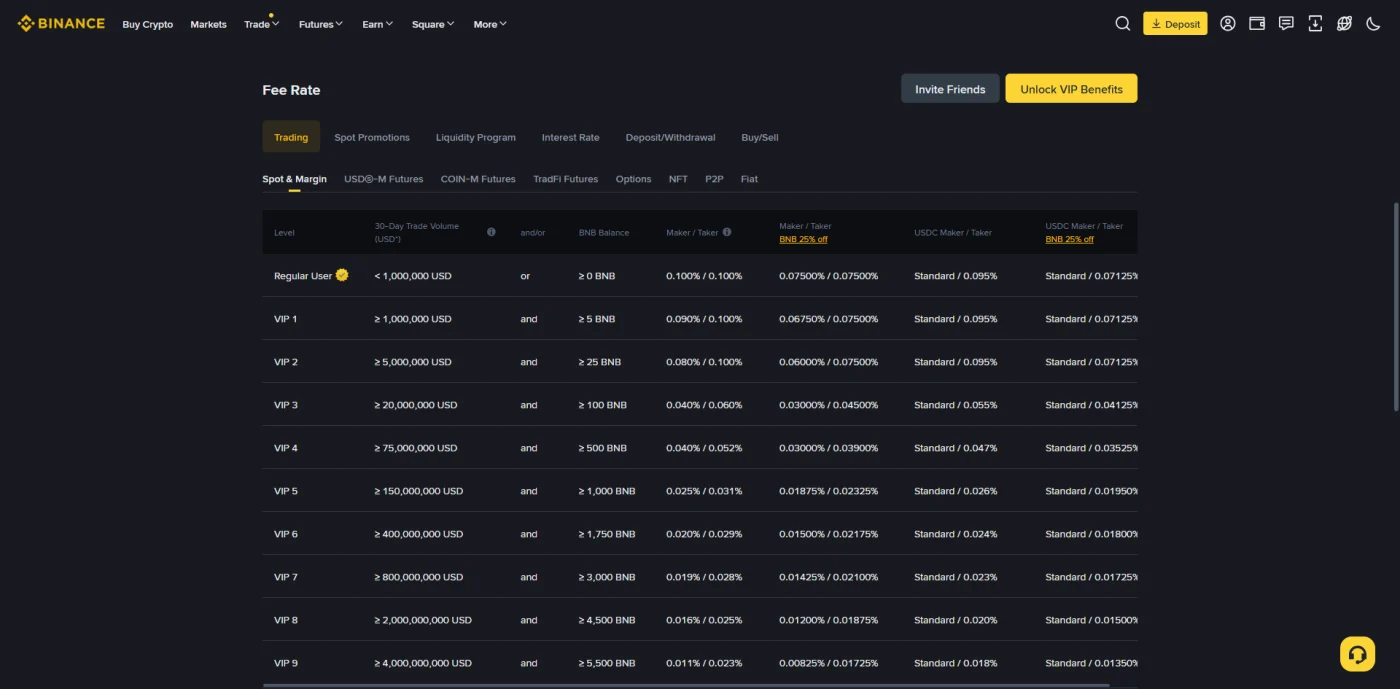Select the Options sub-tab
1400x689 pixels.
pyautogui.click(x=633, y=179)
